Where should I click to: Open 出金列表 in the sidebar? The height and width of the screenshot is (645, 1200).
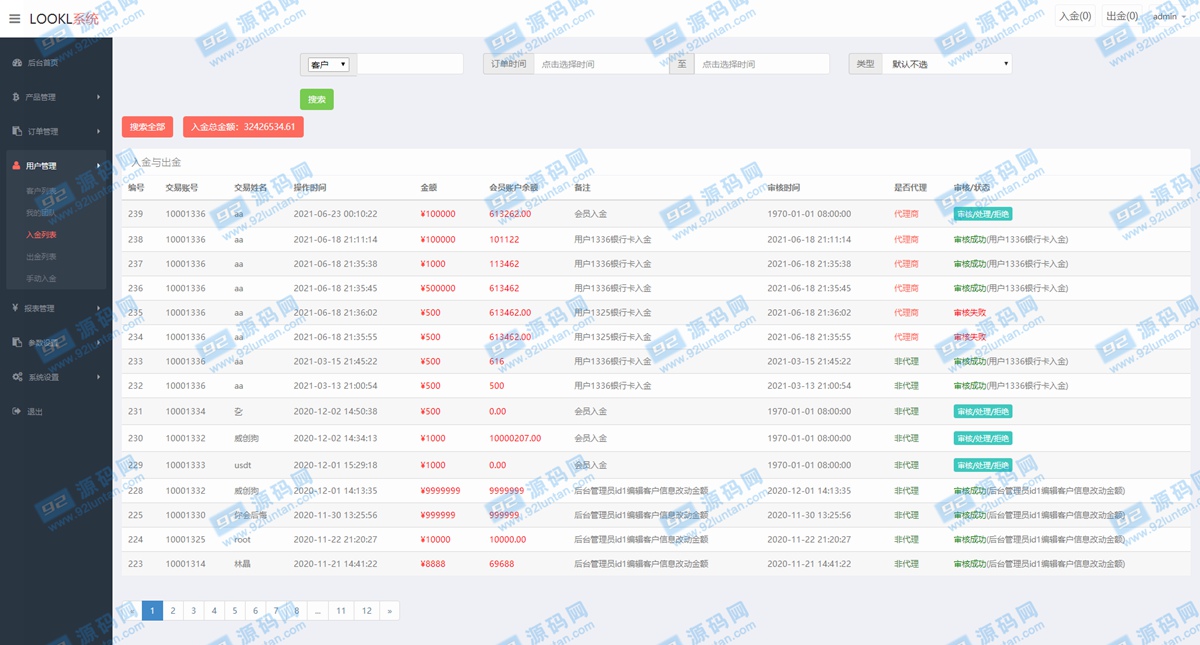(x=41, y=257)
